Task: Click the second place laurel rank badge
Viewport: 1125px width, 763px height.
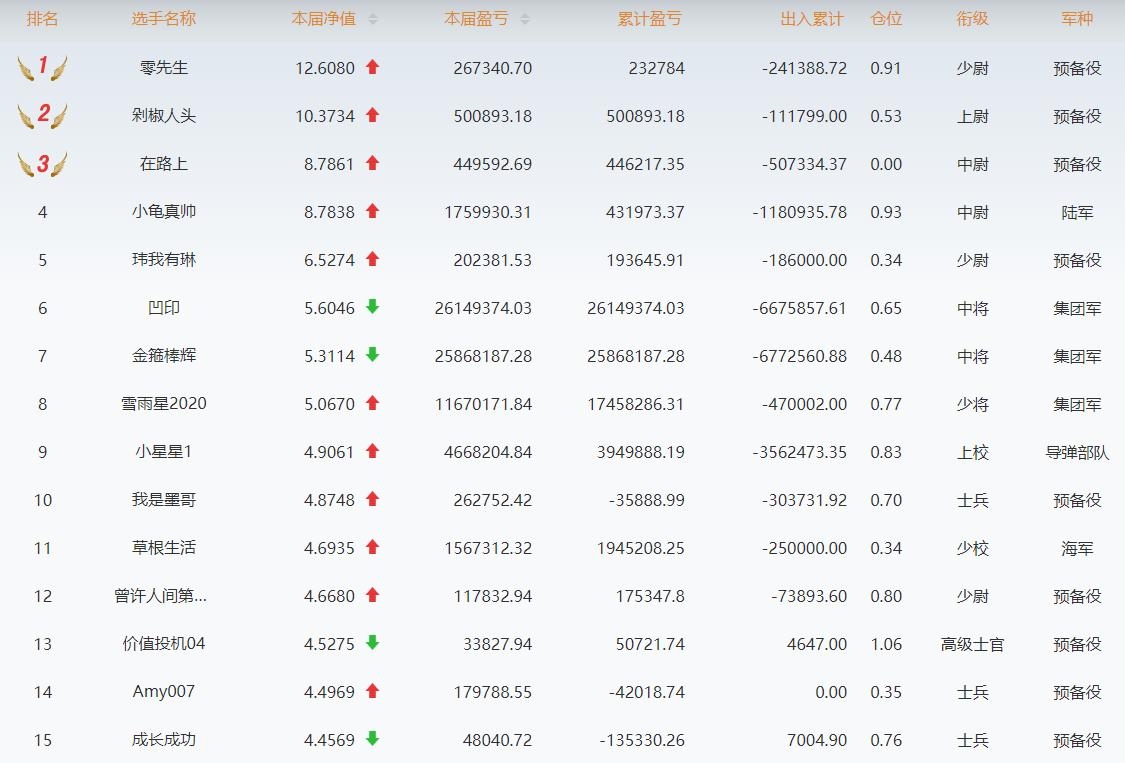Action: 42,116
